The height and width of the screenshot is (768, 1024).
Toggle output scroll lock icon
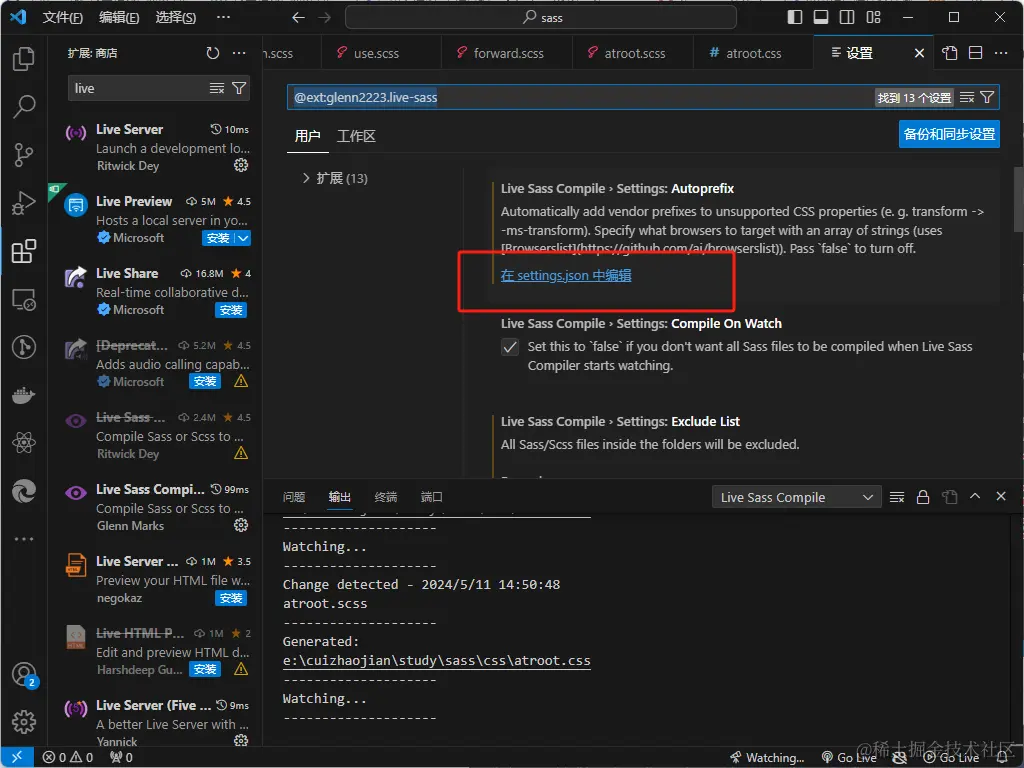[923, 497]
